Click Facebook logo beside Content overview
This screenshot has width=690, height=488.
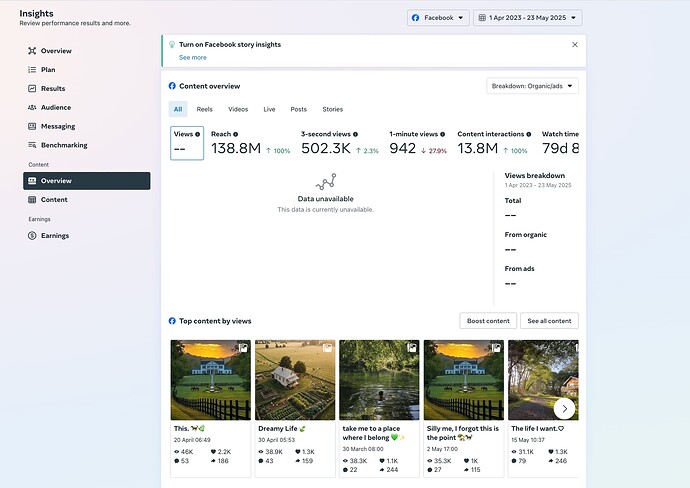point(172,86)
